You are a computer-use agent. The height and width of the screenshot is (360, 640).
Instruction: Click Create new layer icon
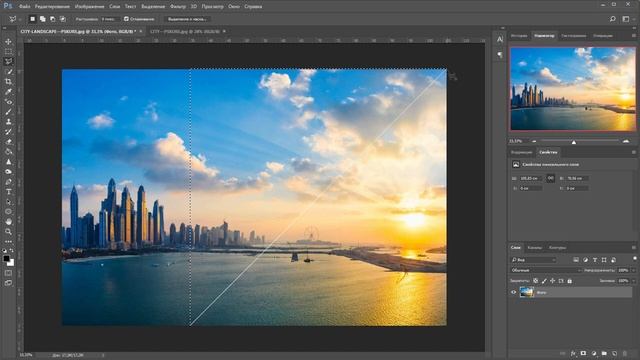click(614, 353)
